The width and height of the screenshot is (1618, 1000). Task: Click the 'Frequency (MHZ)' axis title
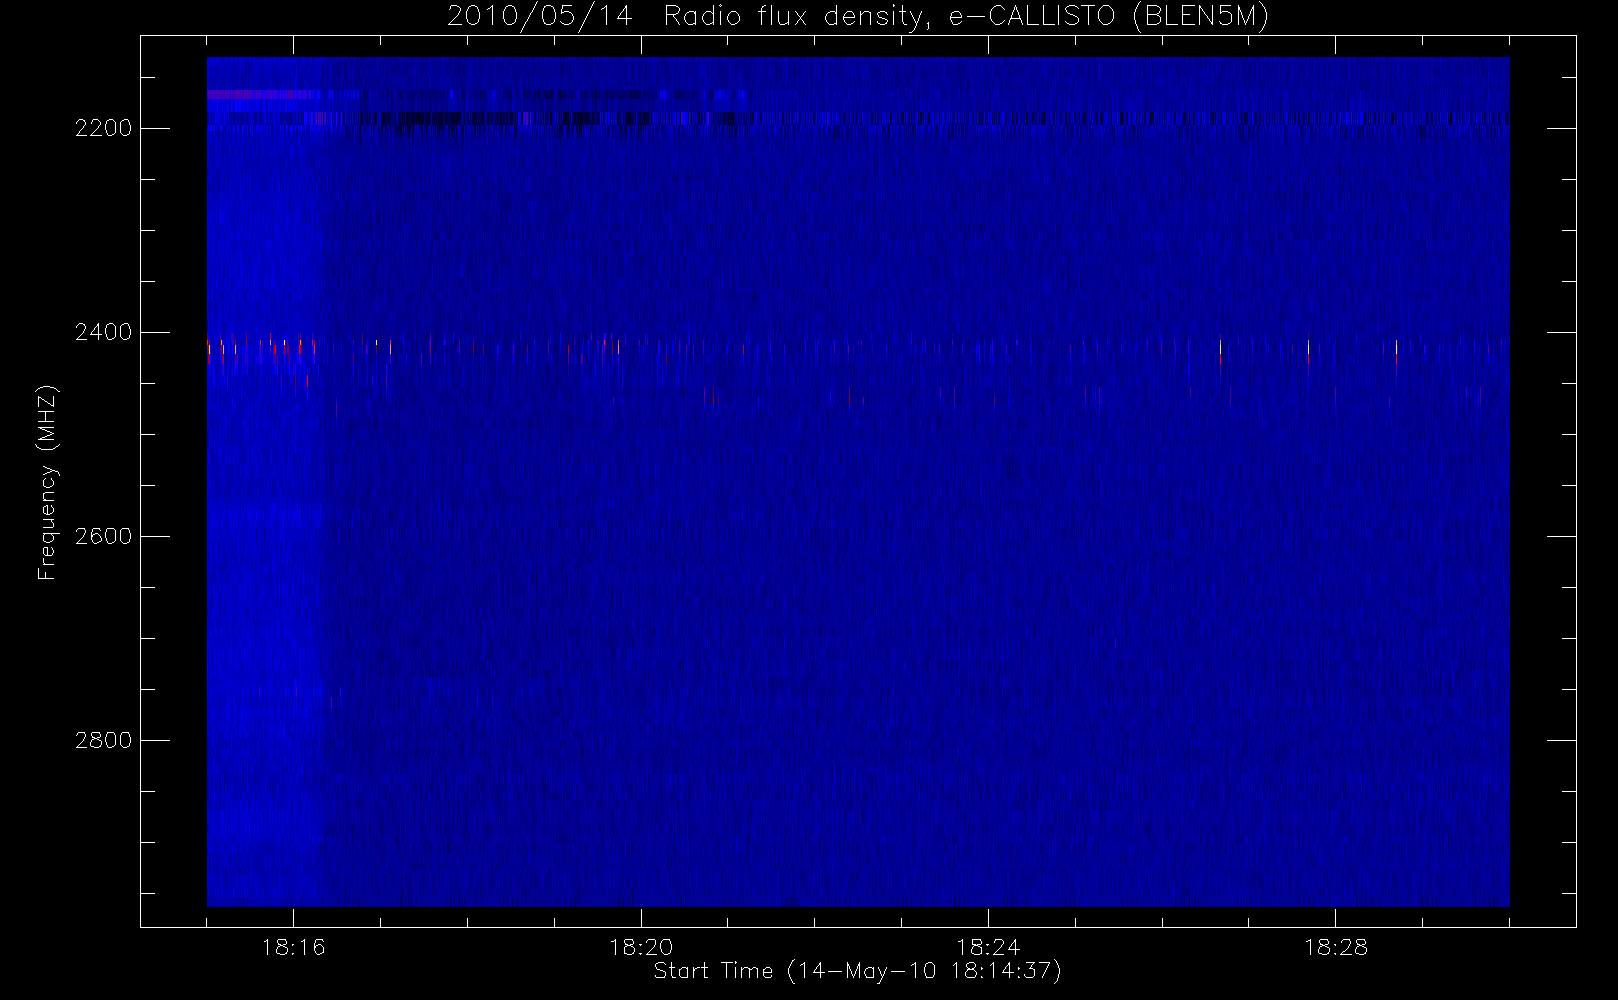coord(47,483)
